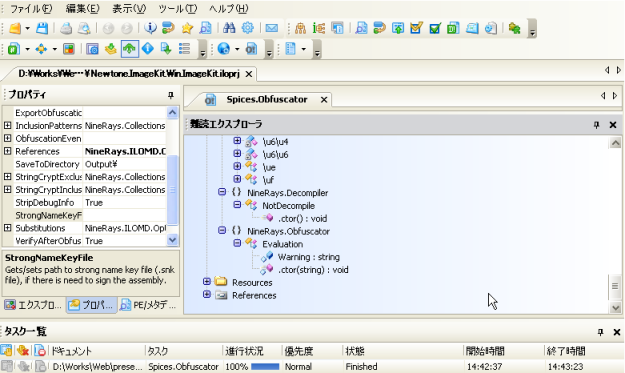This screenshot has width=625, height=373.
Task: Click the blue gear settings icon
Action: (x=248, y=28)
